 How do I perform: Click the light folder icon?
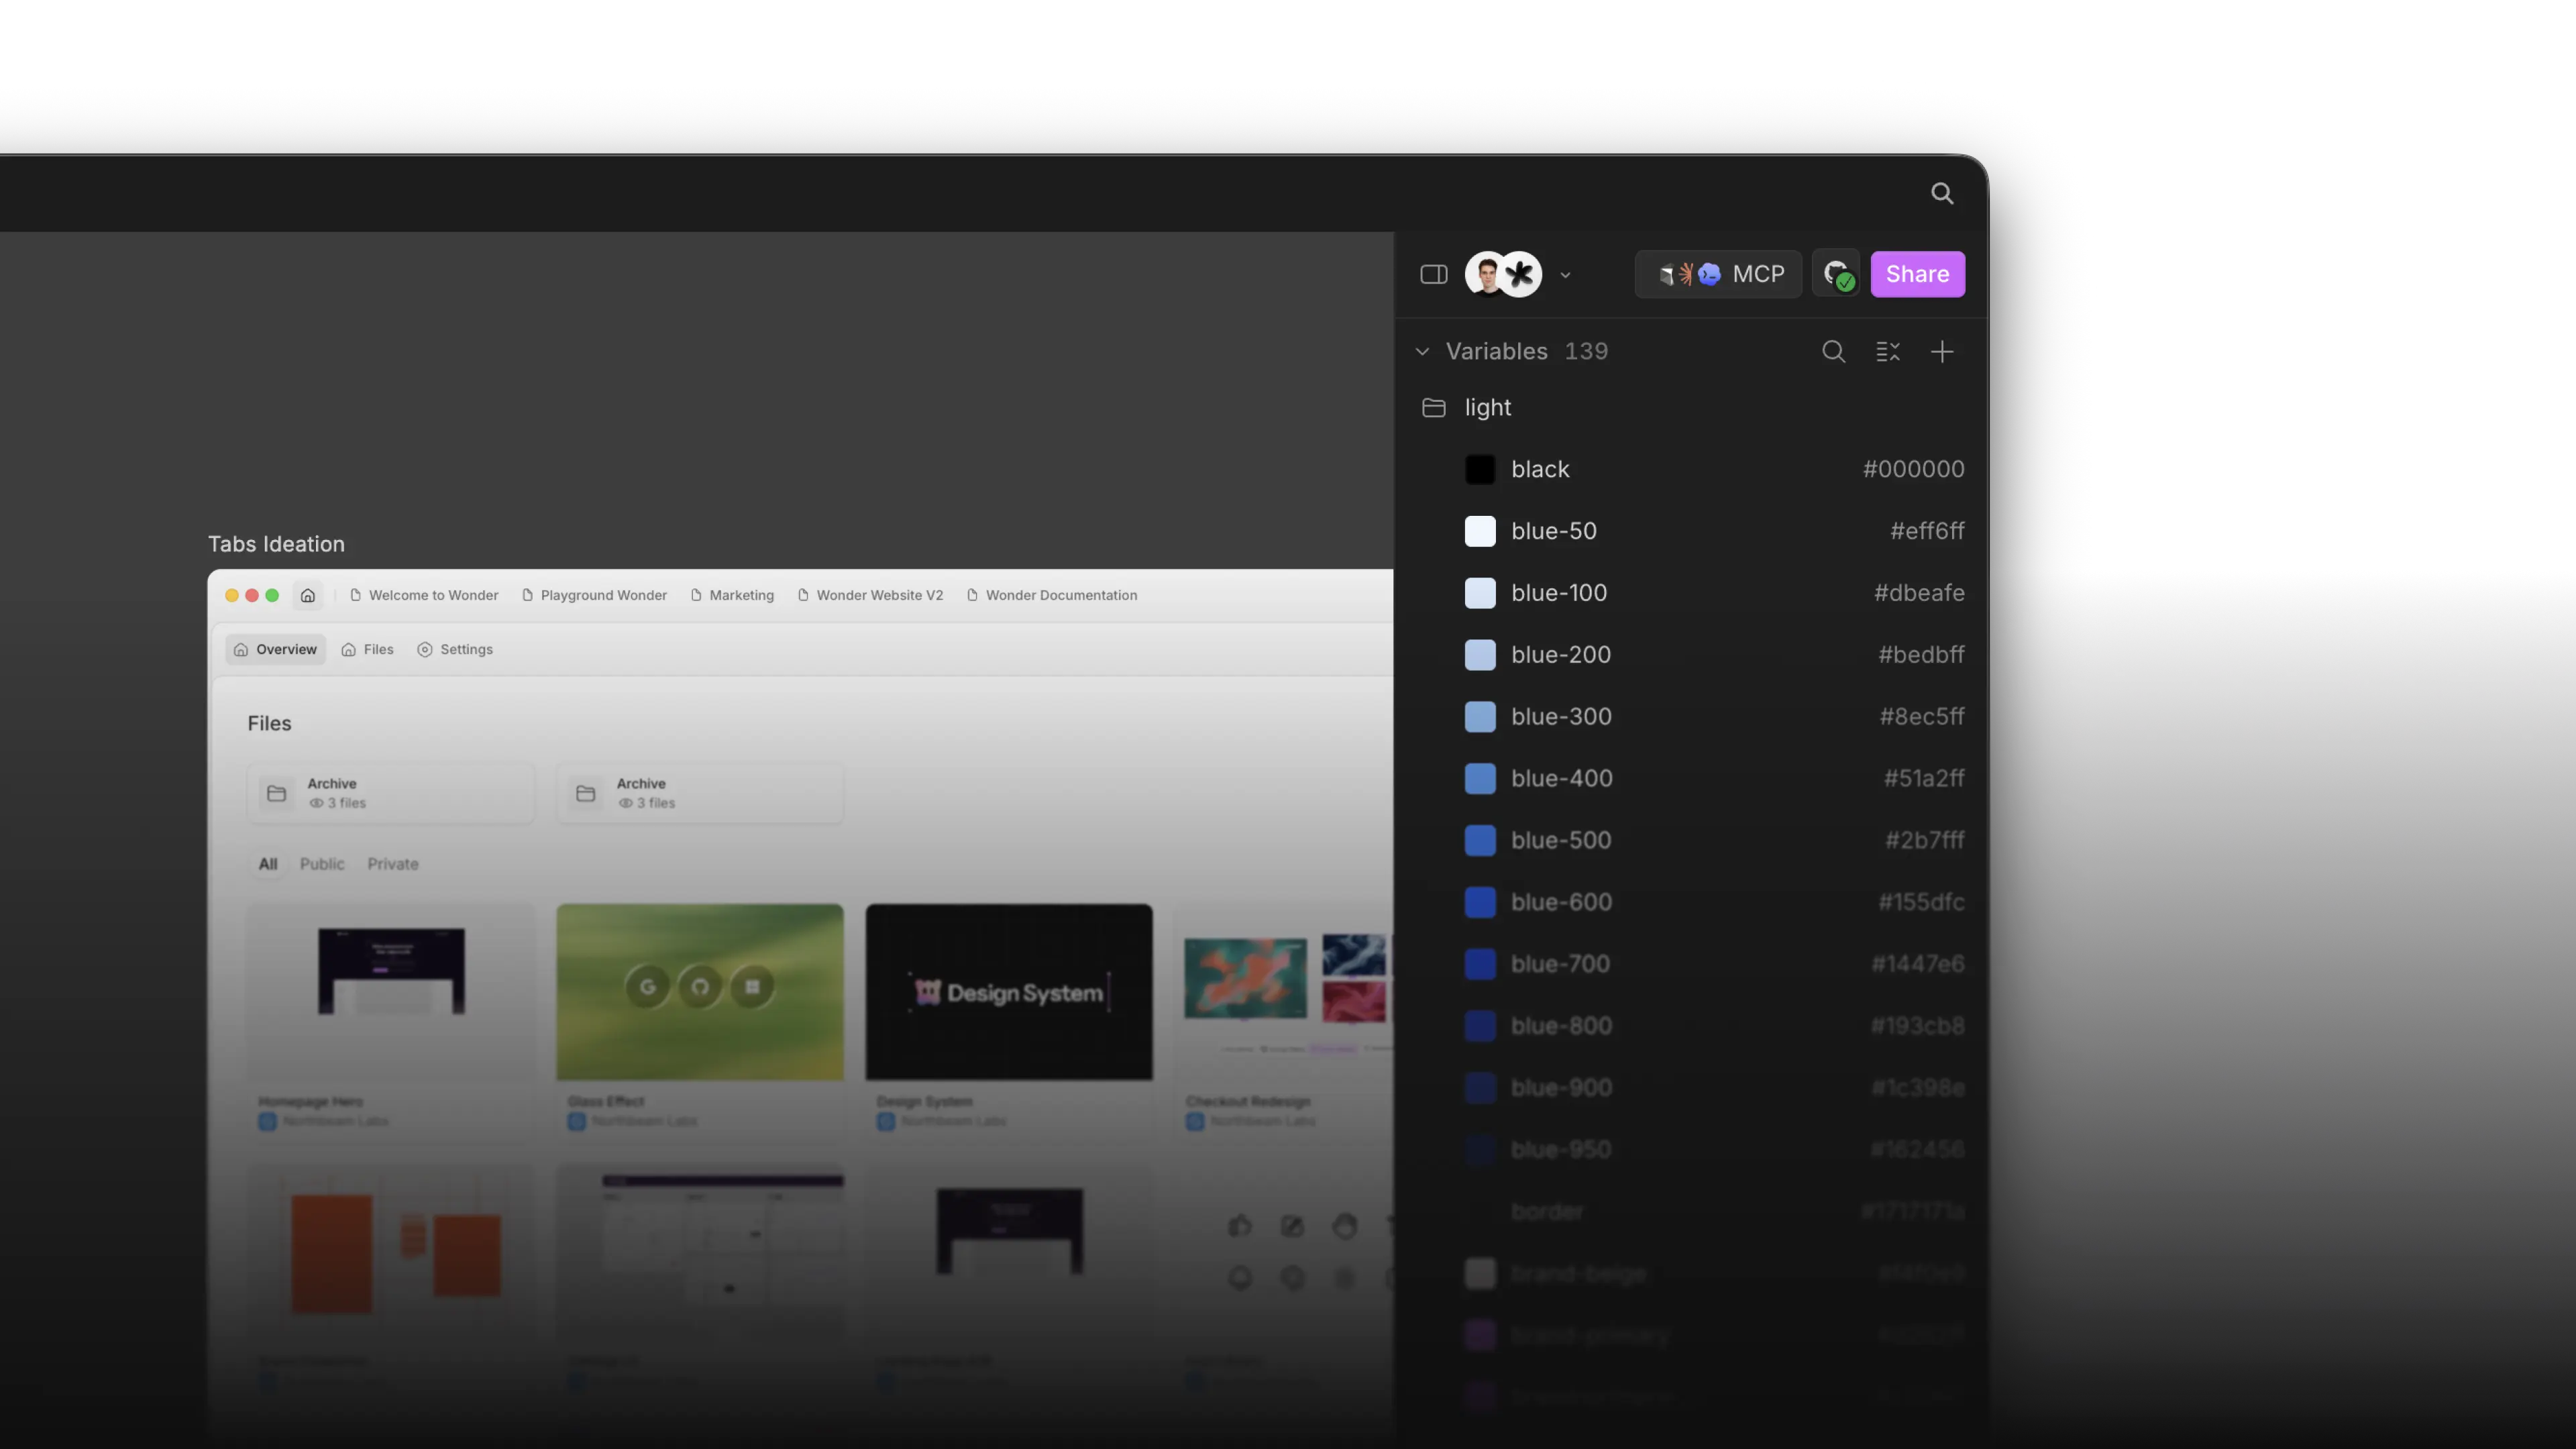1433,408
